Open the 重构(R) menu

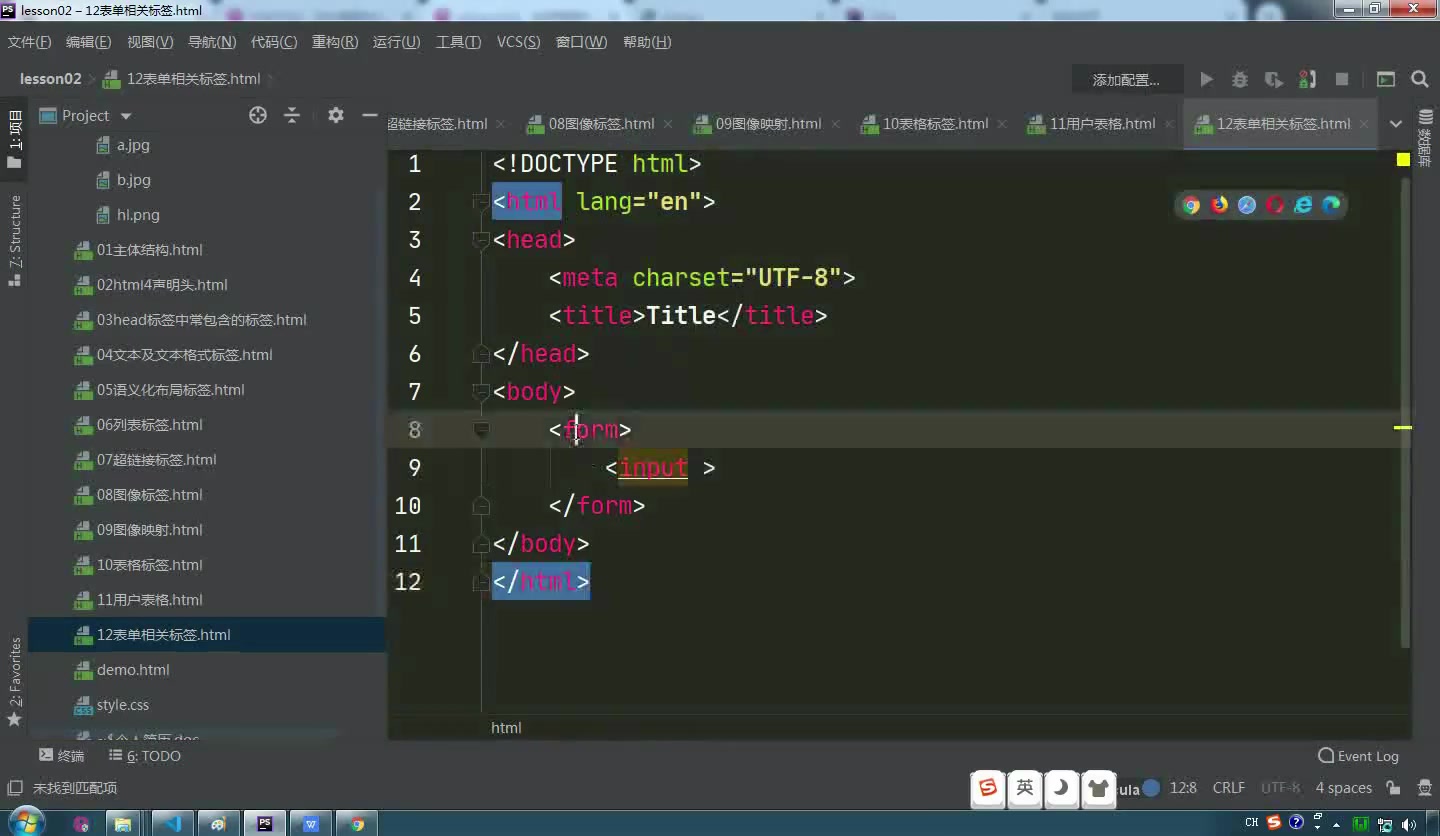point(335,42)
